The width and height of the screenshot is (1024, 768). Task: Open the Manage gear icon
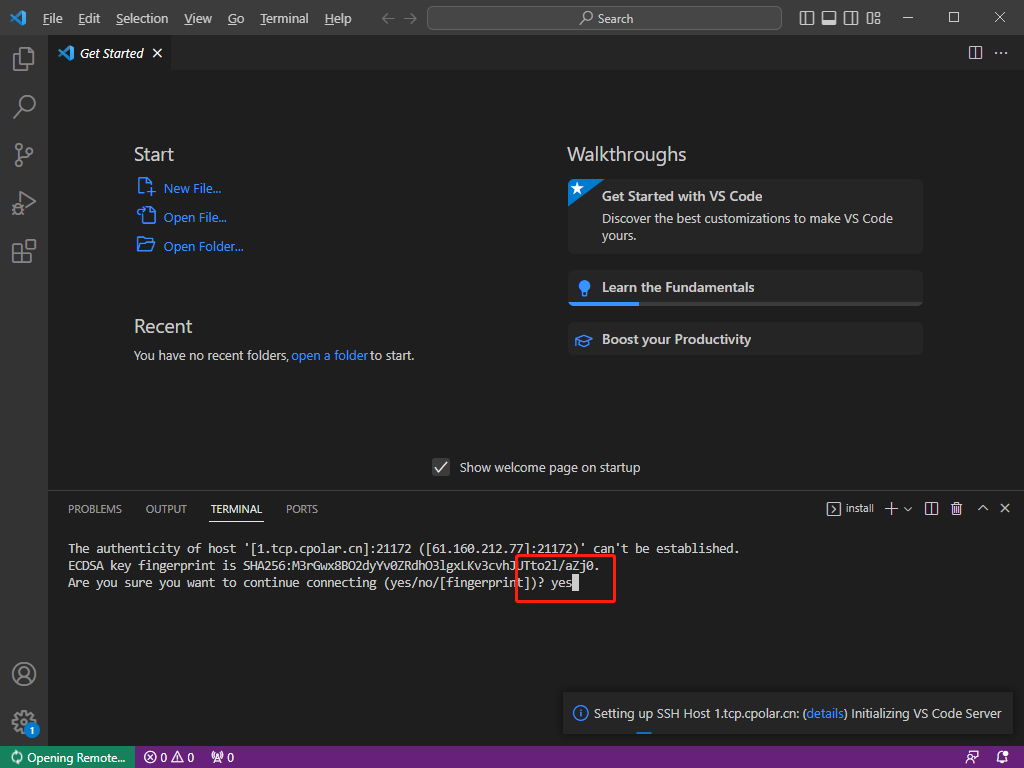coord(24,721)
